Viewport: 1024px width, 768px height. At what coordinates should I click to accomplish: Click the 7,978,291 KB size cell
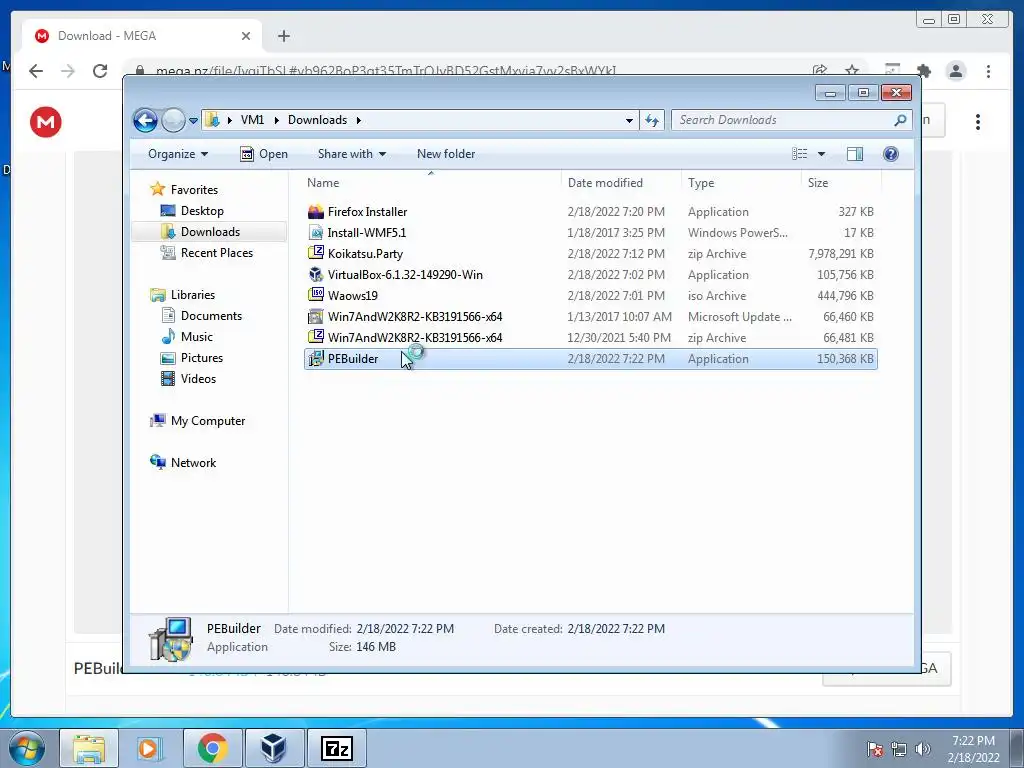[x=840, y=254]
